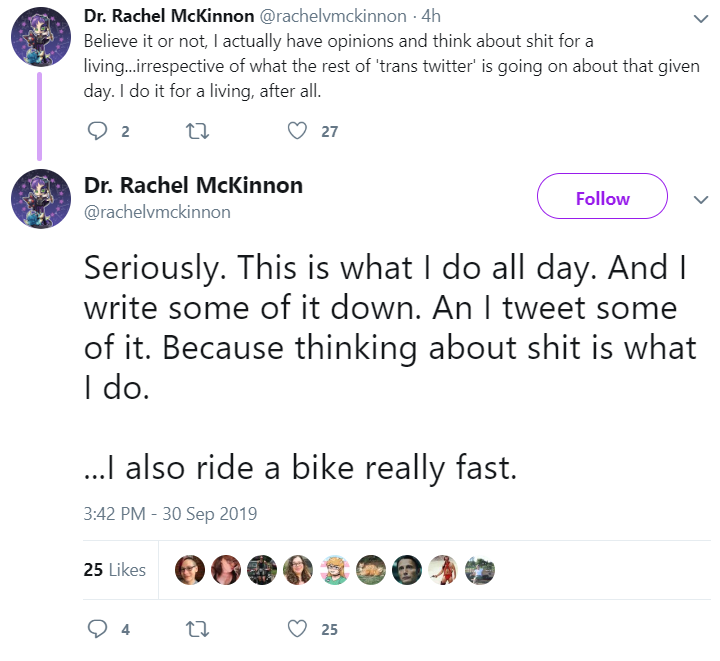720x661 pixels.
Task: Like the first tweet with 27 likes
Action: [x=297, y=131]
